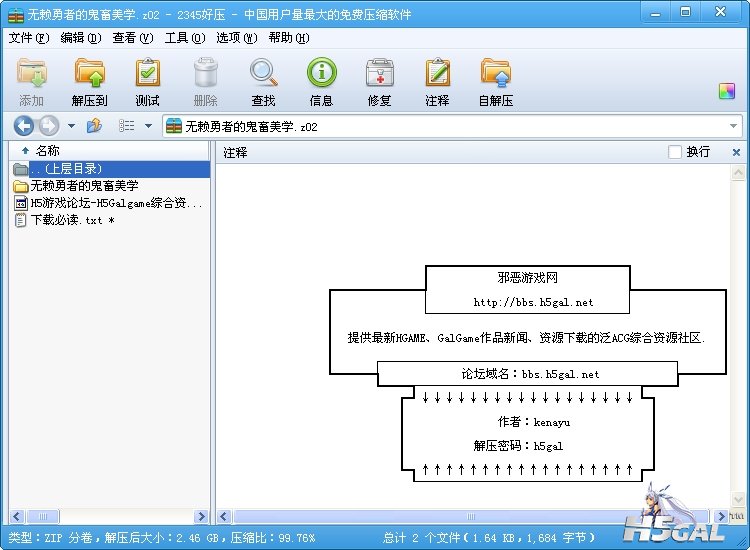Open the 选项(W) menu
Screen dimensions: 750x550
(x=236, y=38)
